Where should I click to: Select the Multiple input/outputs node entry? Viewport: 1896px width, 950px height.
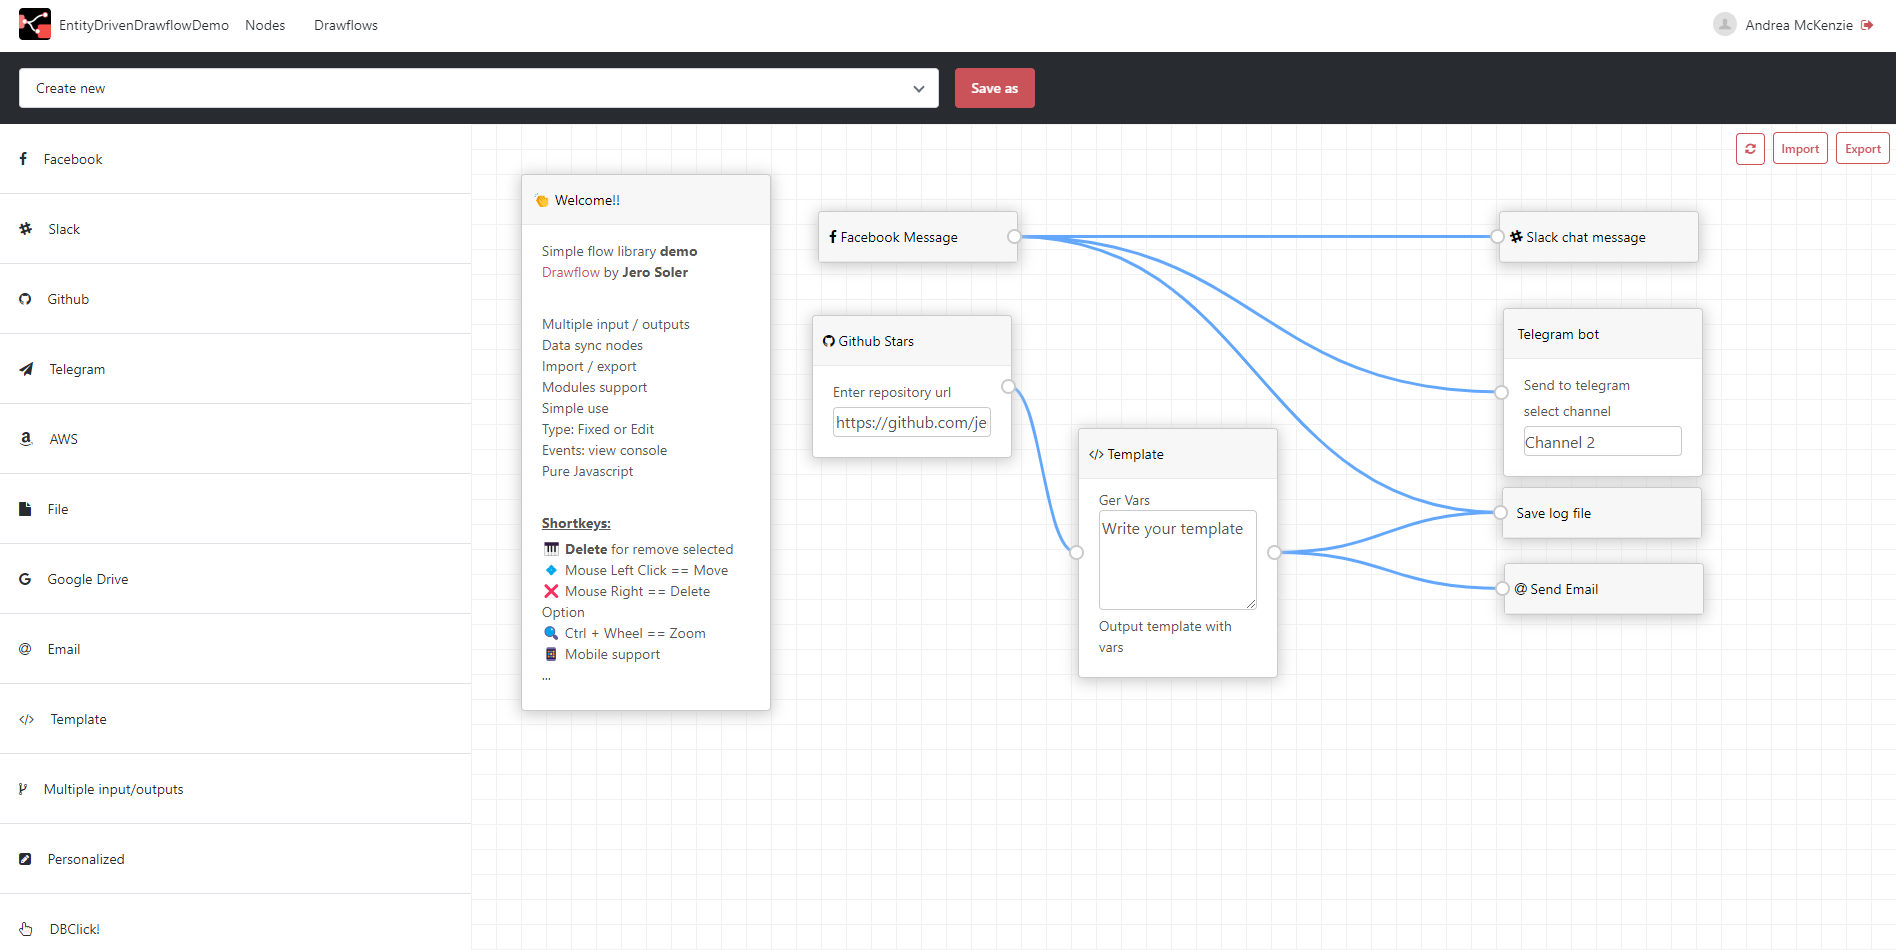click(x=113, y=788)
